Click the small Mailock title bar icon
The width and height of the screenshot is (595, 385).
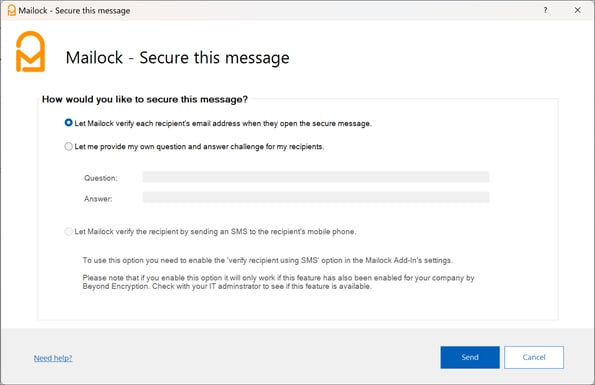(12, 10)
